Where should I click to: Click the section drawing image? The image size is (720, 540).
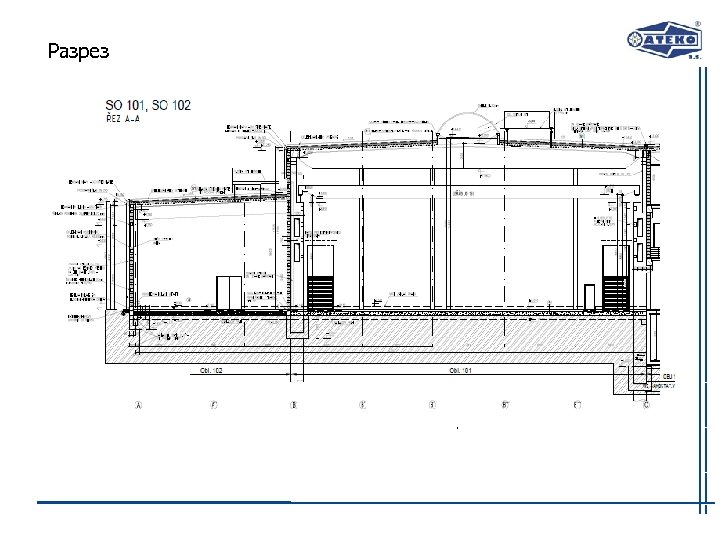pos(363,254)
